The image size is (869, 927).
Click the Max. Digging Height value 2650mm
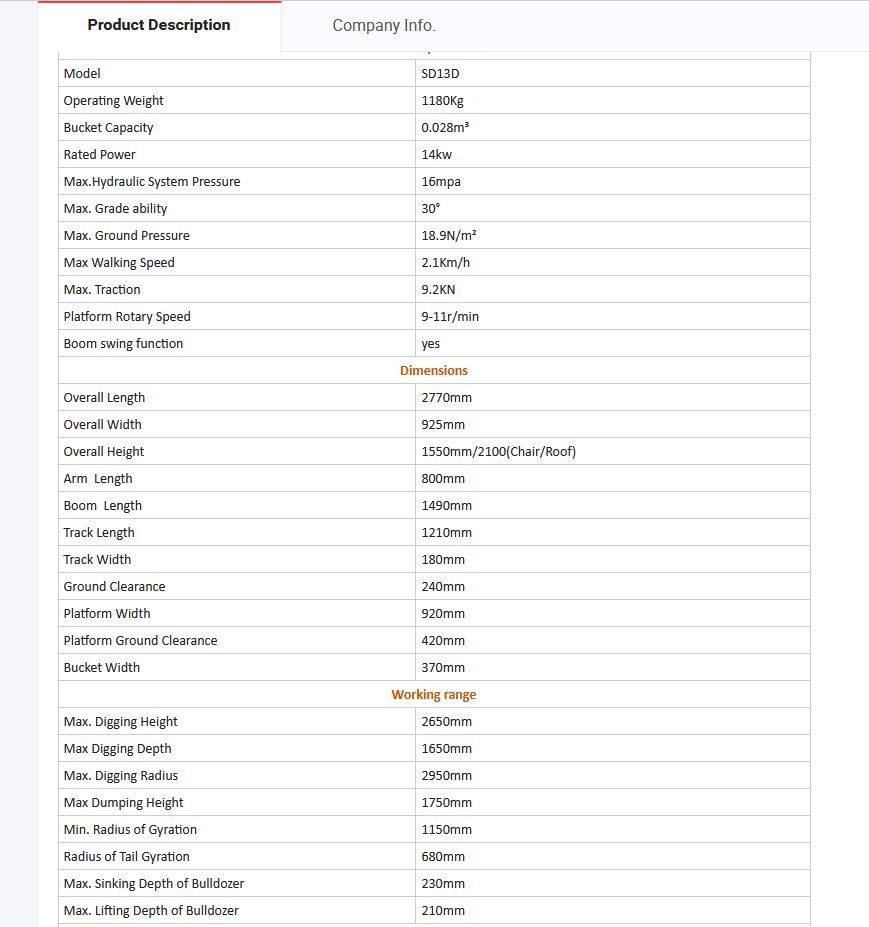coord(443,721)
